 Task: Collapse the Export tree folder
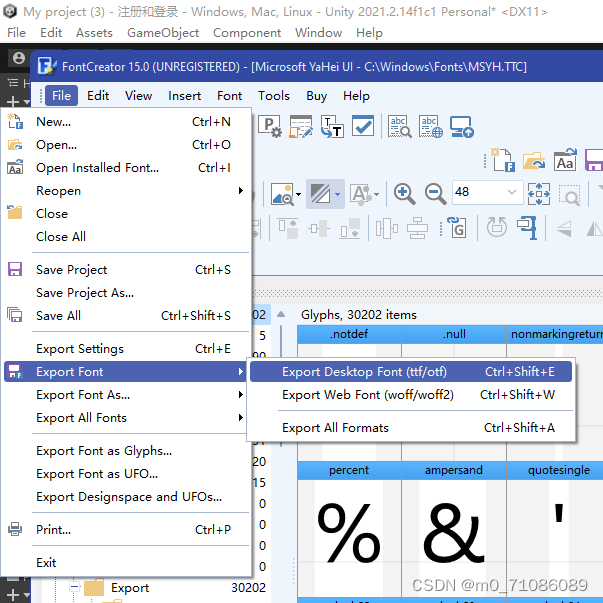pos(75,588)
